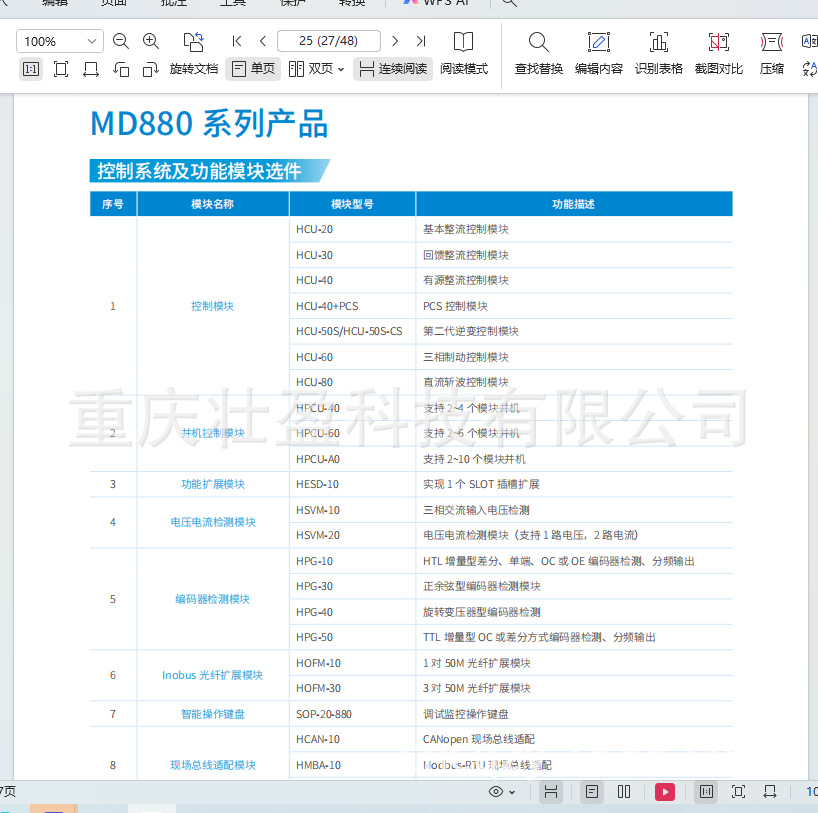Go to the first page
The height and width of the screenshot is (813, 818).
click(x=236, y=41)
